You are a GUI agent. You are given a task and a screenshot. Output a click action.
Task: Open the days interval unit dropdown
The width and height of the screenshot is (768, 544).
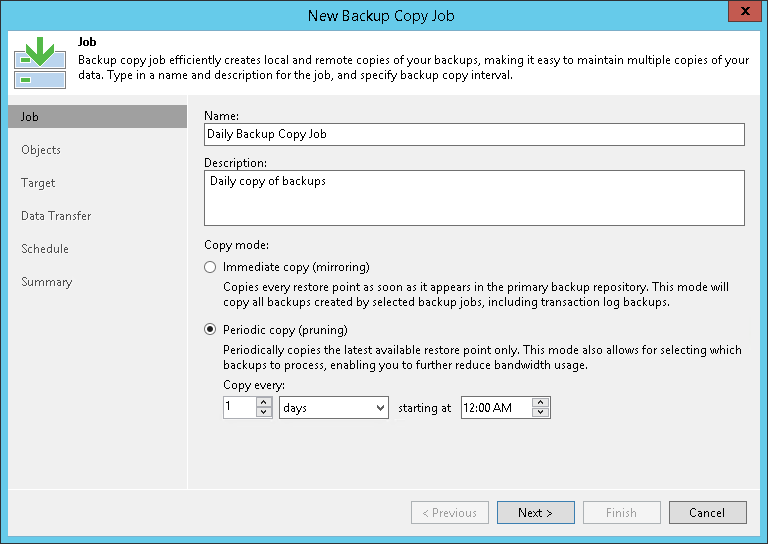click(x=334, y=408)
